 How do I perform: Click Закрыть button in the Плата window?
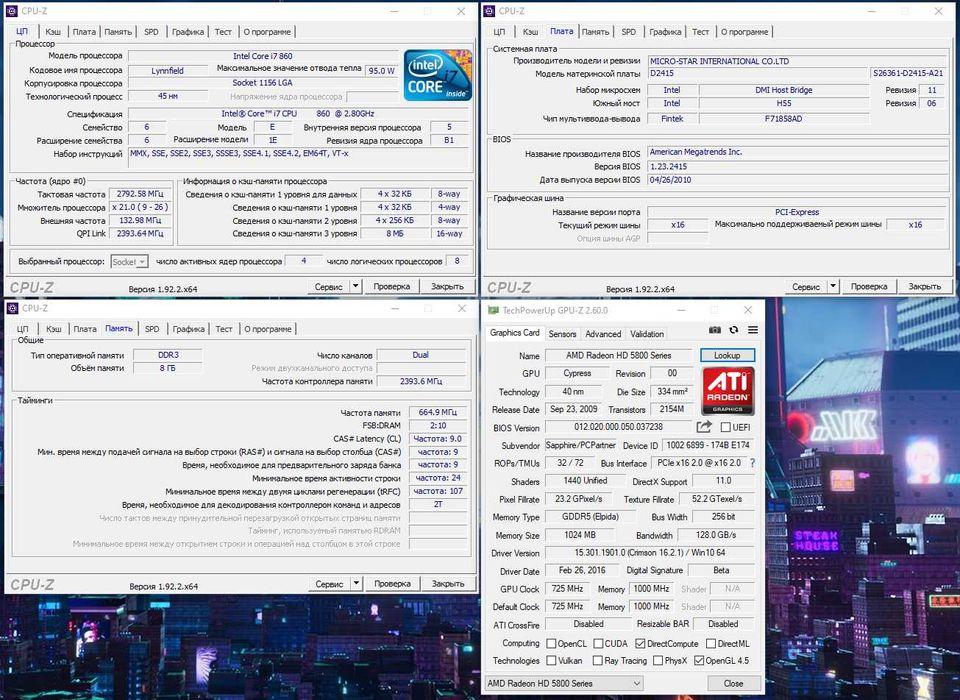coord(924,286)
